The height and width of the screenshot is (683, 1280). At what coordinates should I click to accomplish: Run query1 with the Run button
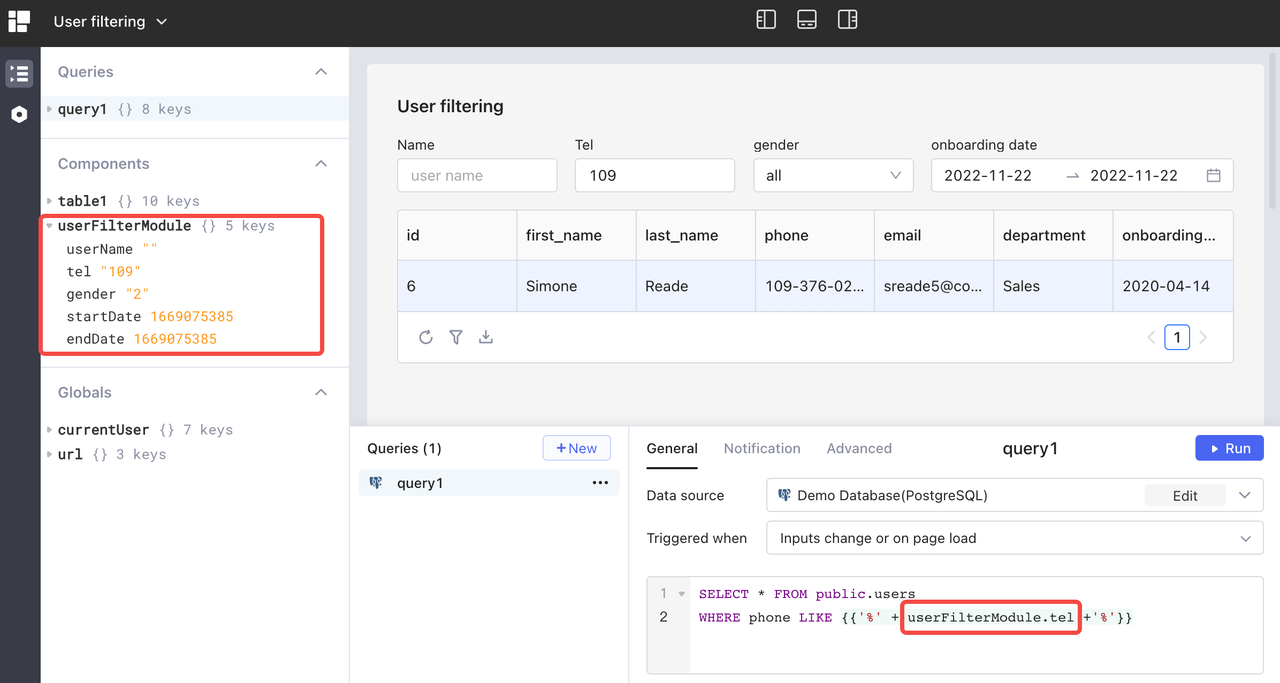tap(1229, 448)
